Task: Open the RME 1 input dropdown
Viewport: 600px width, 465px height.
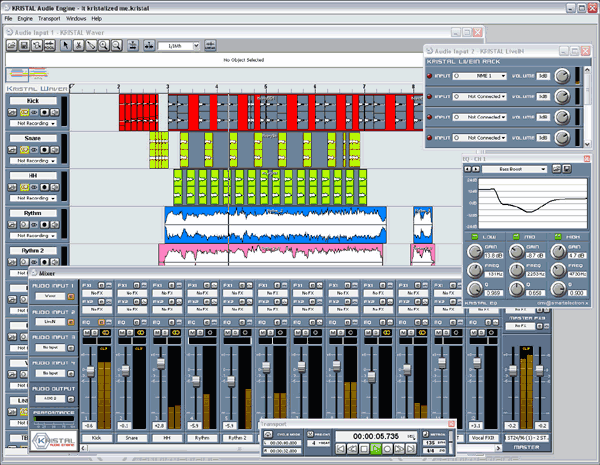Action: point(480,76)
